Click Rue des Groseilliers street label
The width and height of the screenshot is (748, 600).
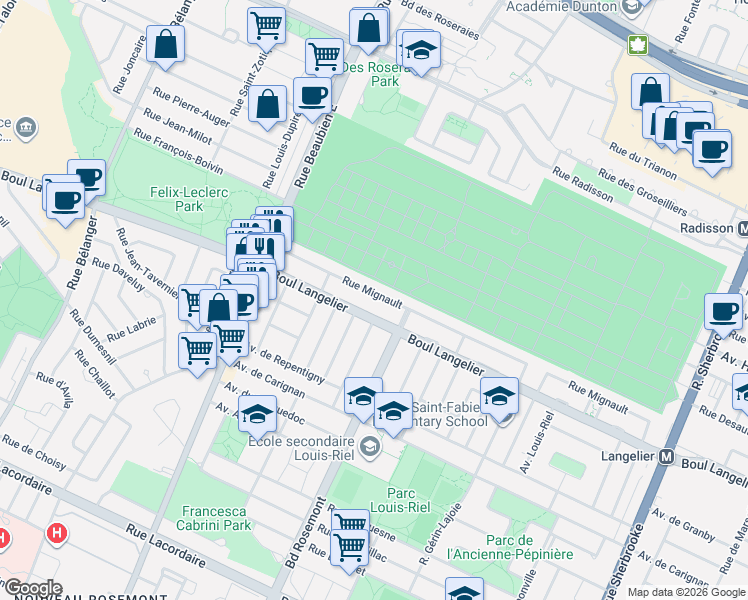coord(643,192)
